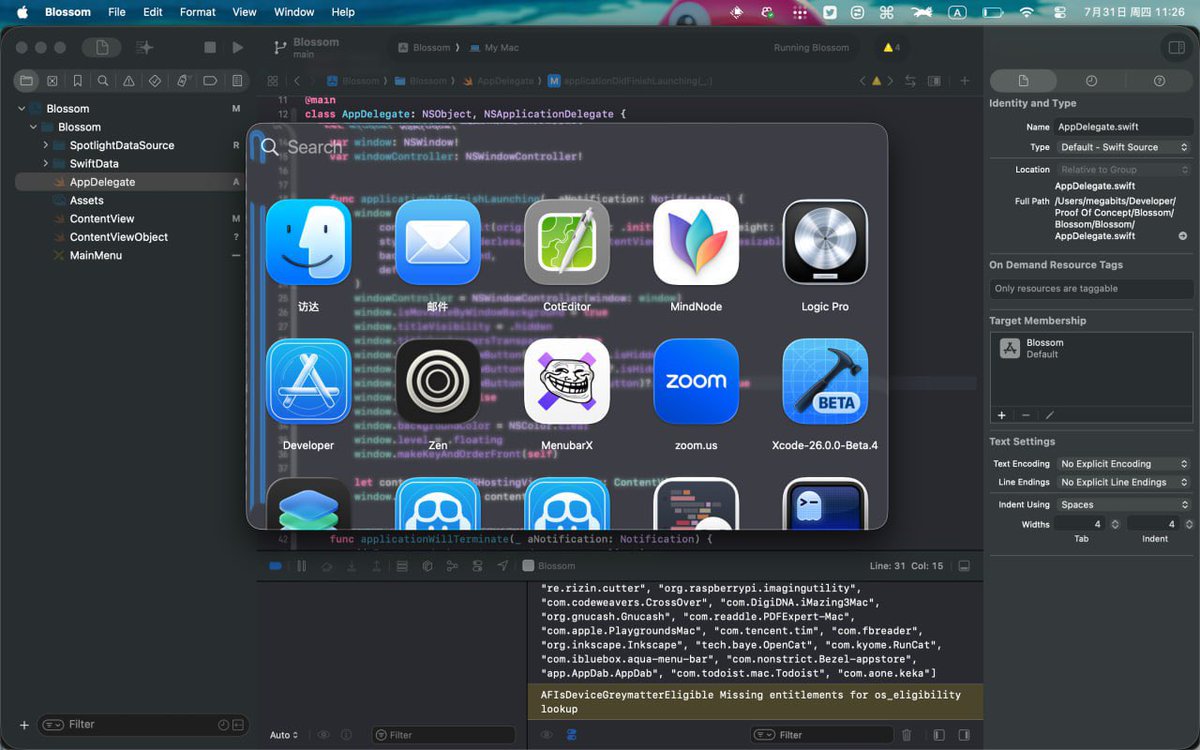The height and width of the screenshot is (750, 1200).
Task: Show the Issue navigator warning icon
Action: click(x=129, y=81)
